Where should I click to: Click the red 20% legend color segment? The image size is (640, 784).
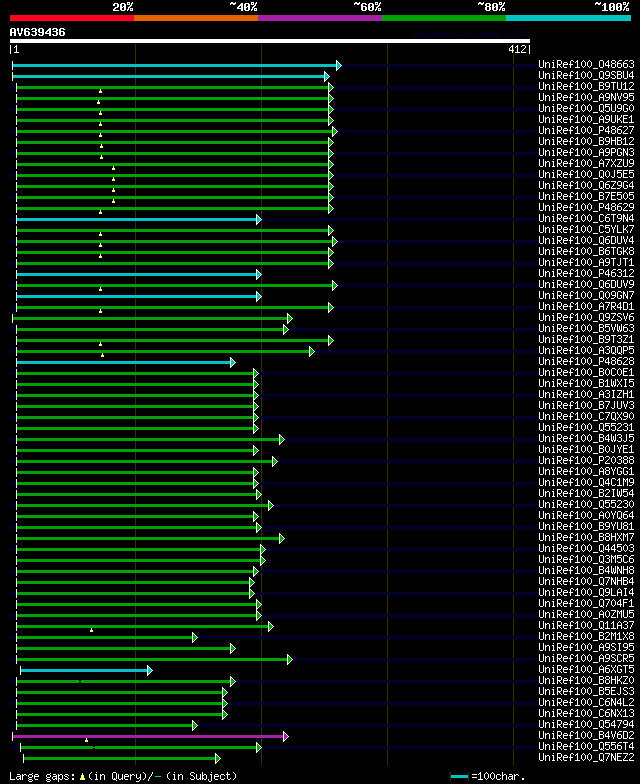[72, 18]
